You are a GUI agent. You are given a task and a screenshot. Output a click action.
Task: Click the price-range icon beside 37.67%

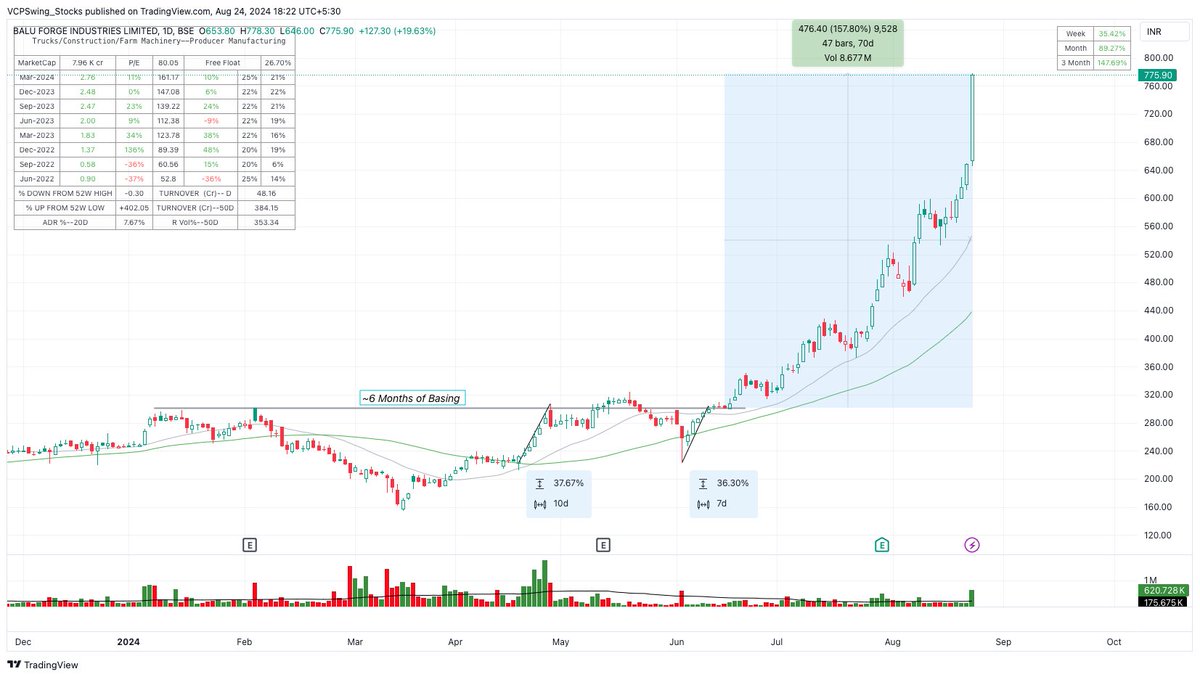click(x=540, y=482)
